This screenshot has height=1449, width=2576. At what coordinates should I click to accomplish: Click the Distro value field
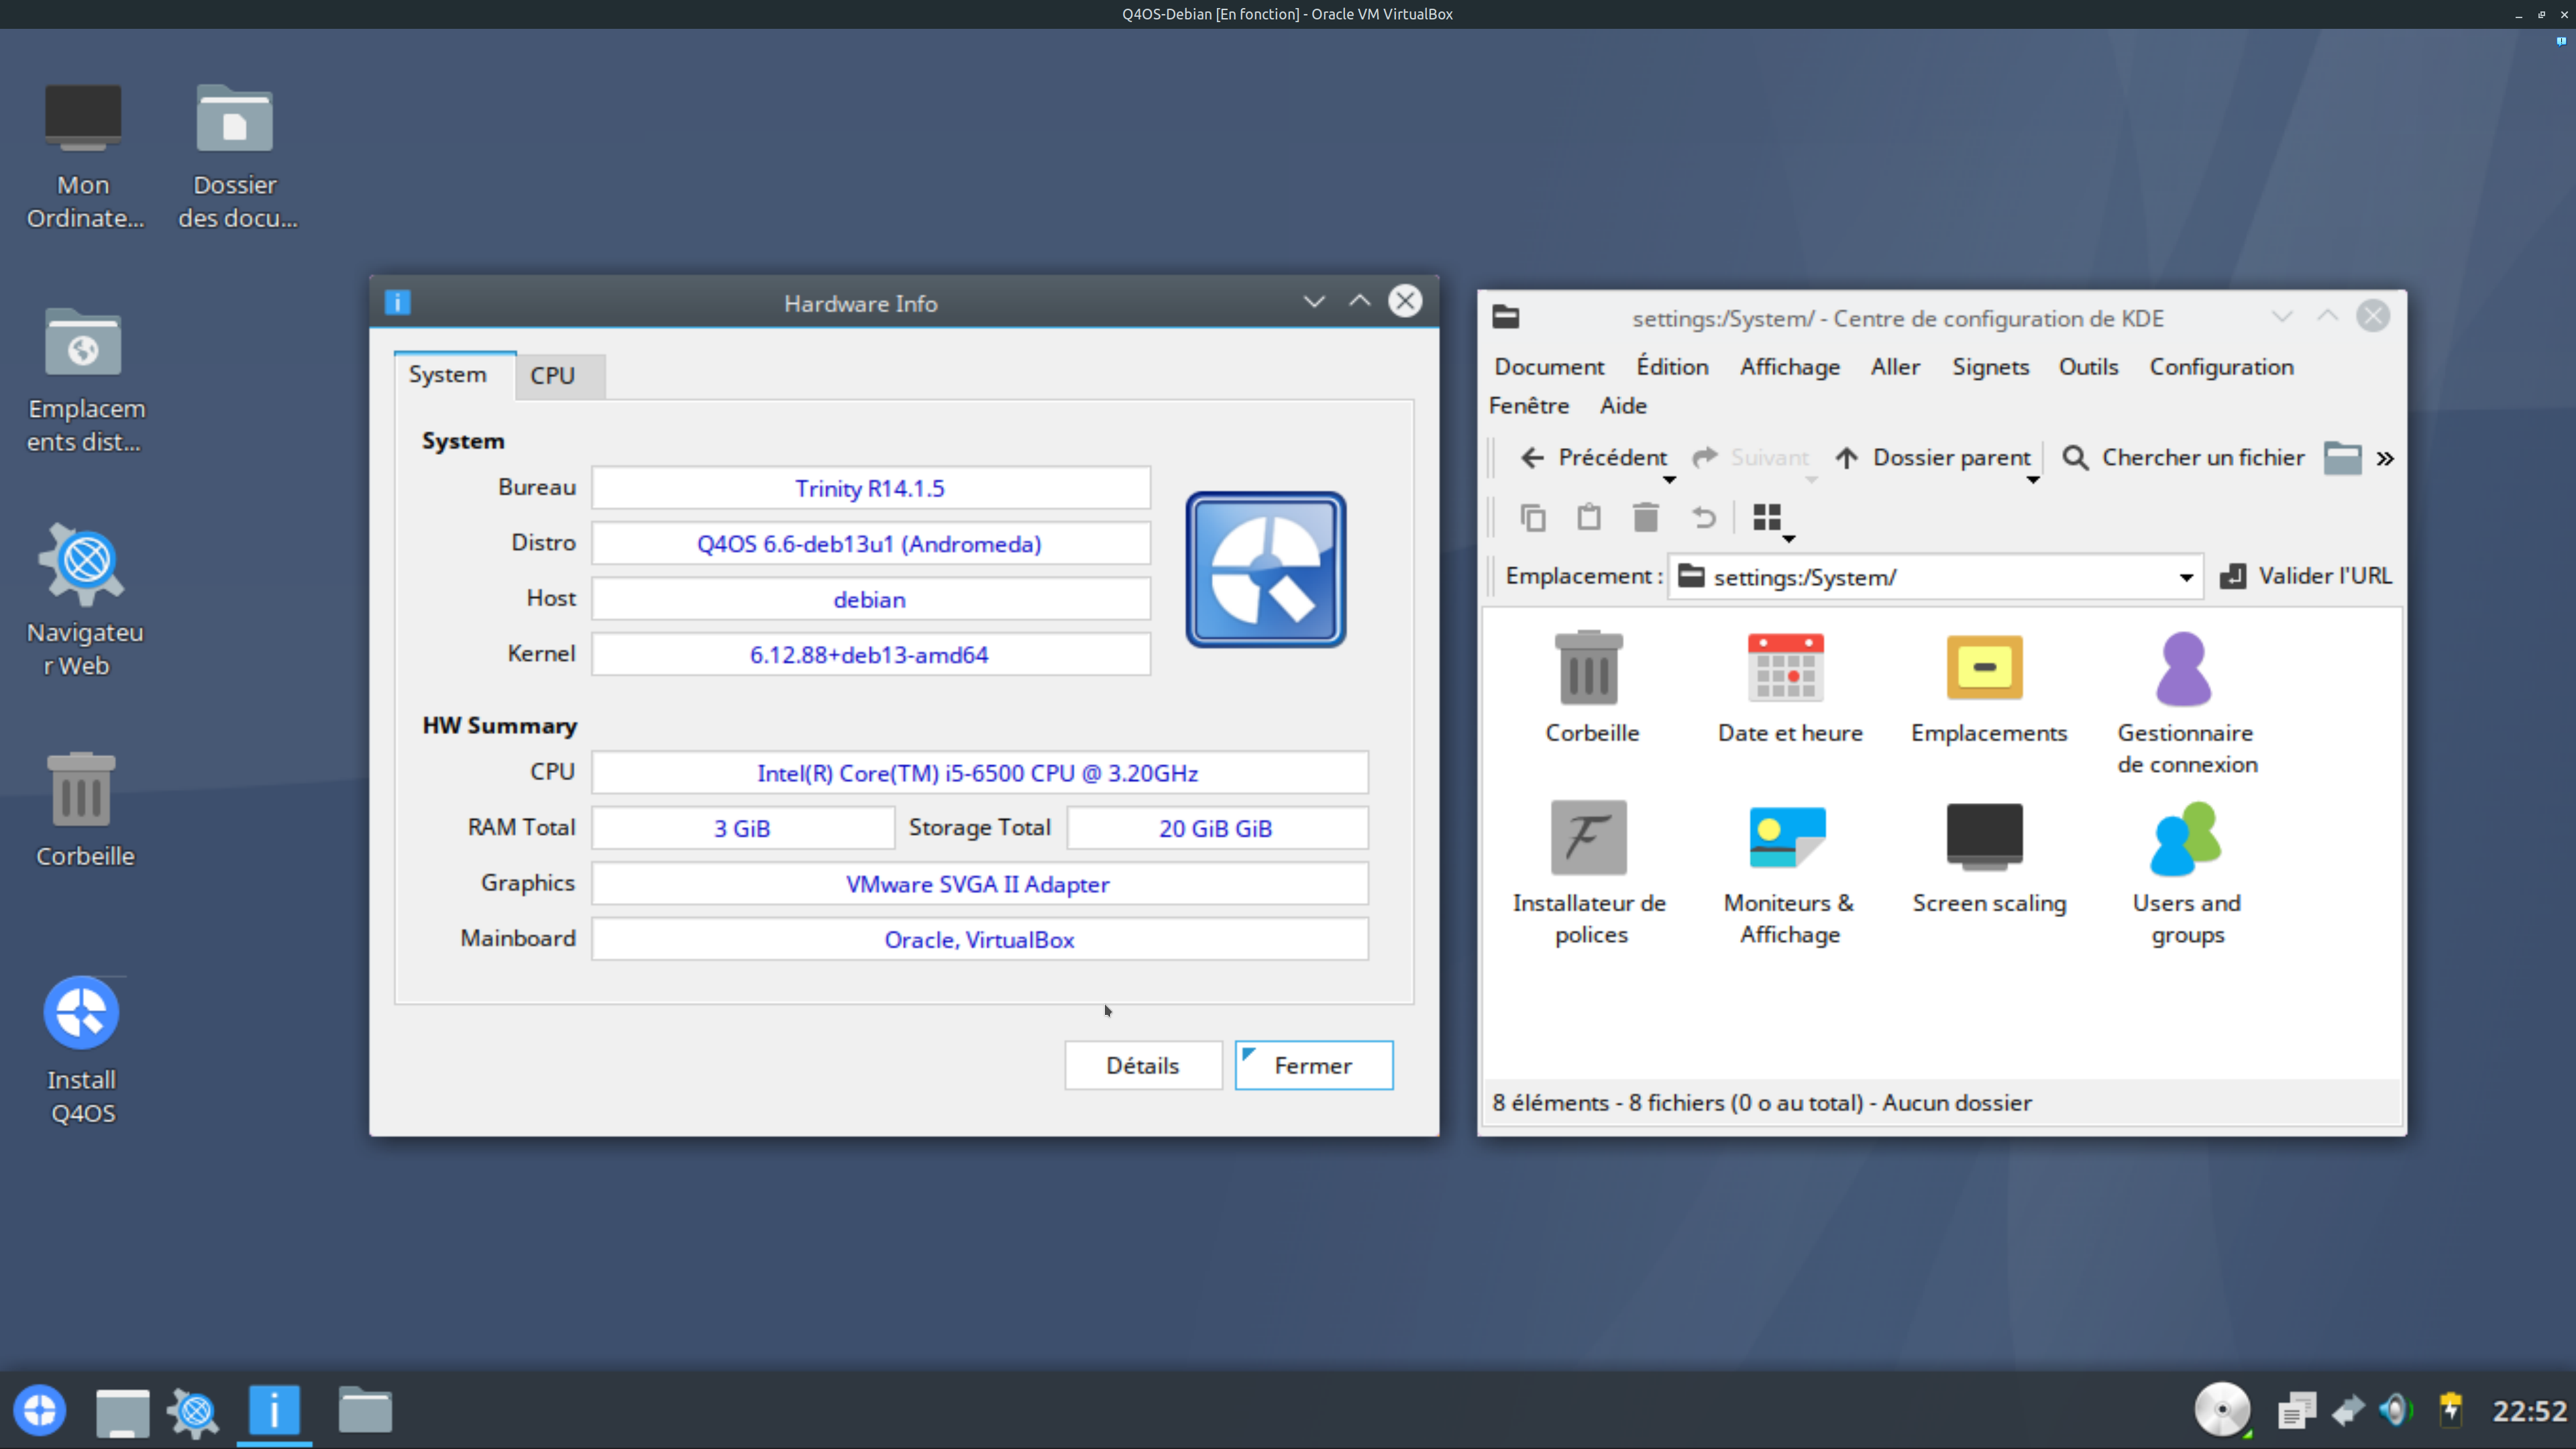click(x=870, y=544)
